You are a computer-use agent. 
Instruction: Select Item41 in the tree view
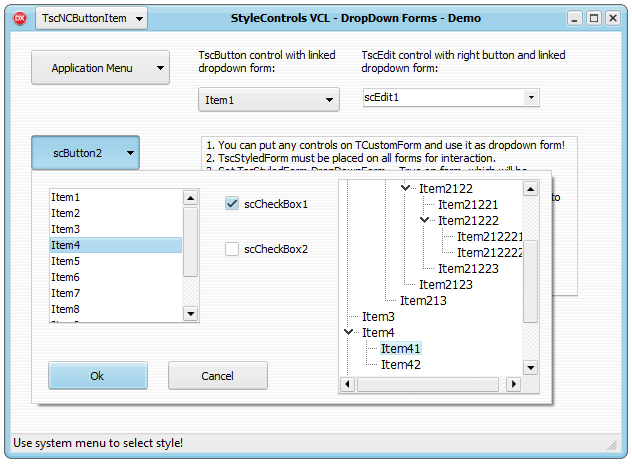[401, 349]
